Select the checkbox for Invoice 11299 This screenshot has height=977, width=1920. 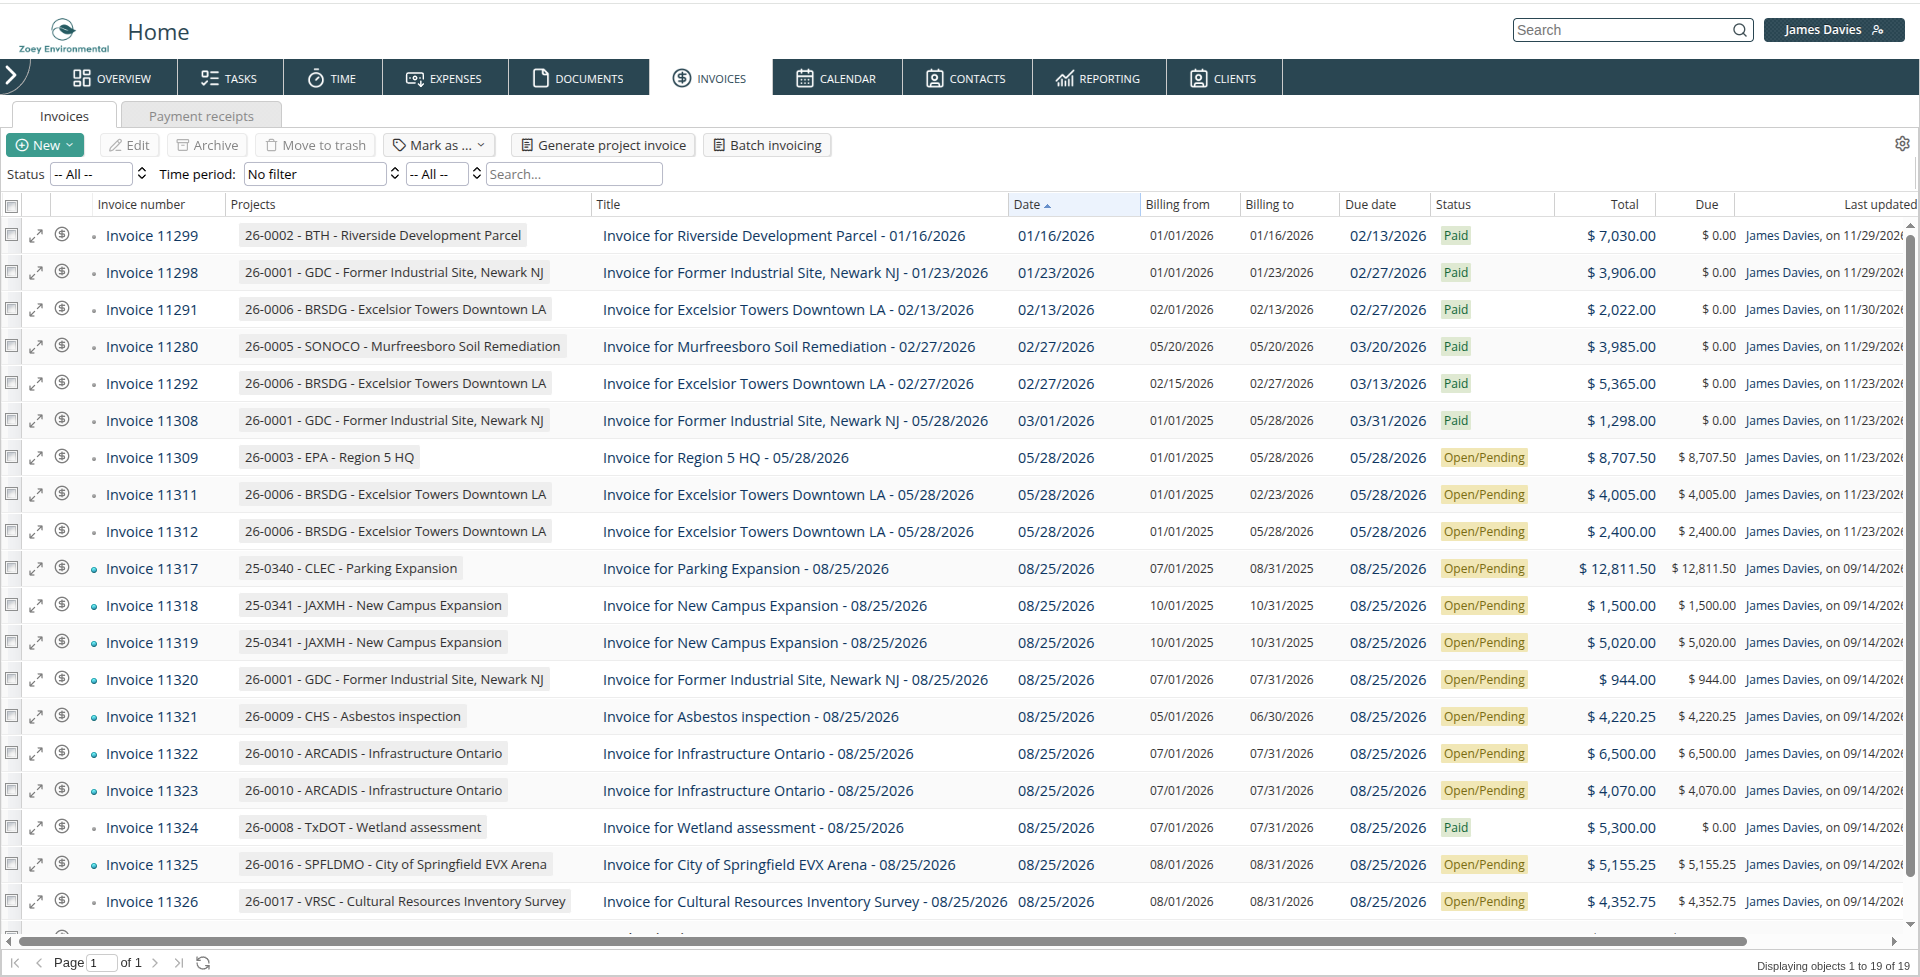pos(12,235)
